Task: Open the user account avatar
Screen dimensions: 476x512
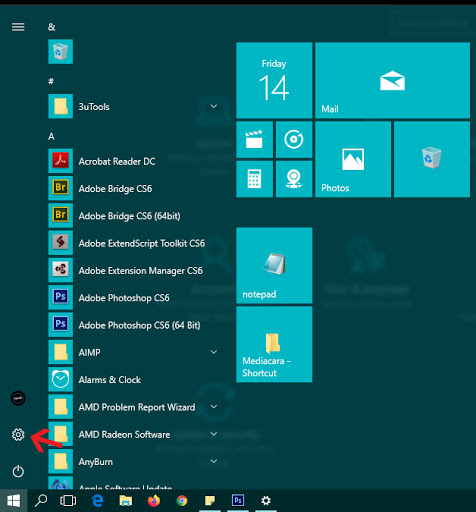Action: coord(18,398)
